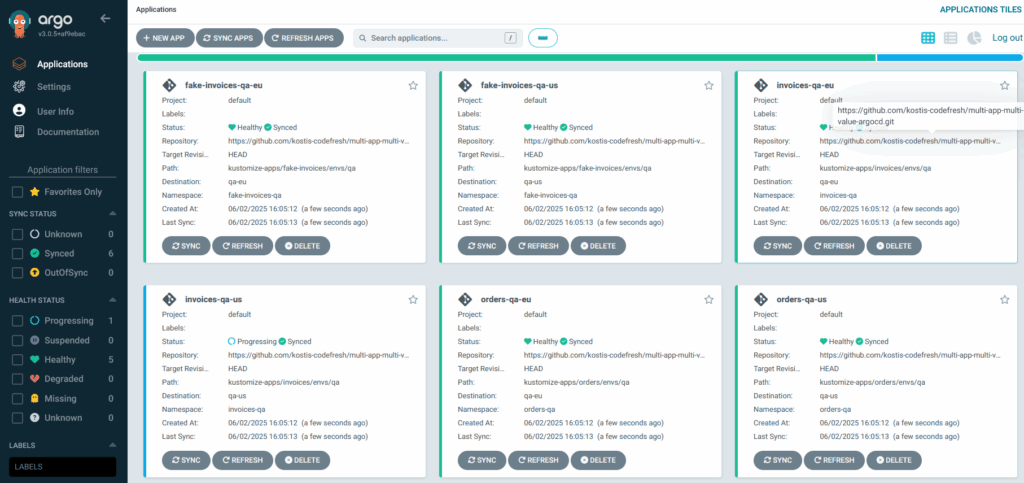
Task: Favorite orders-qa-eu with its star
Action: 709,300
